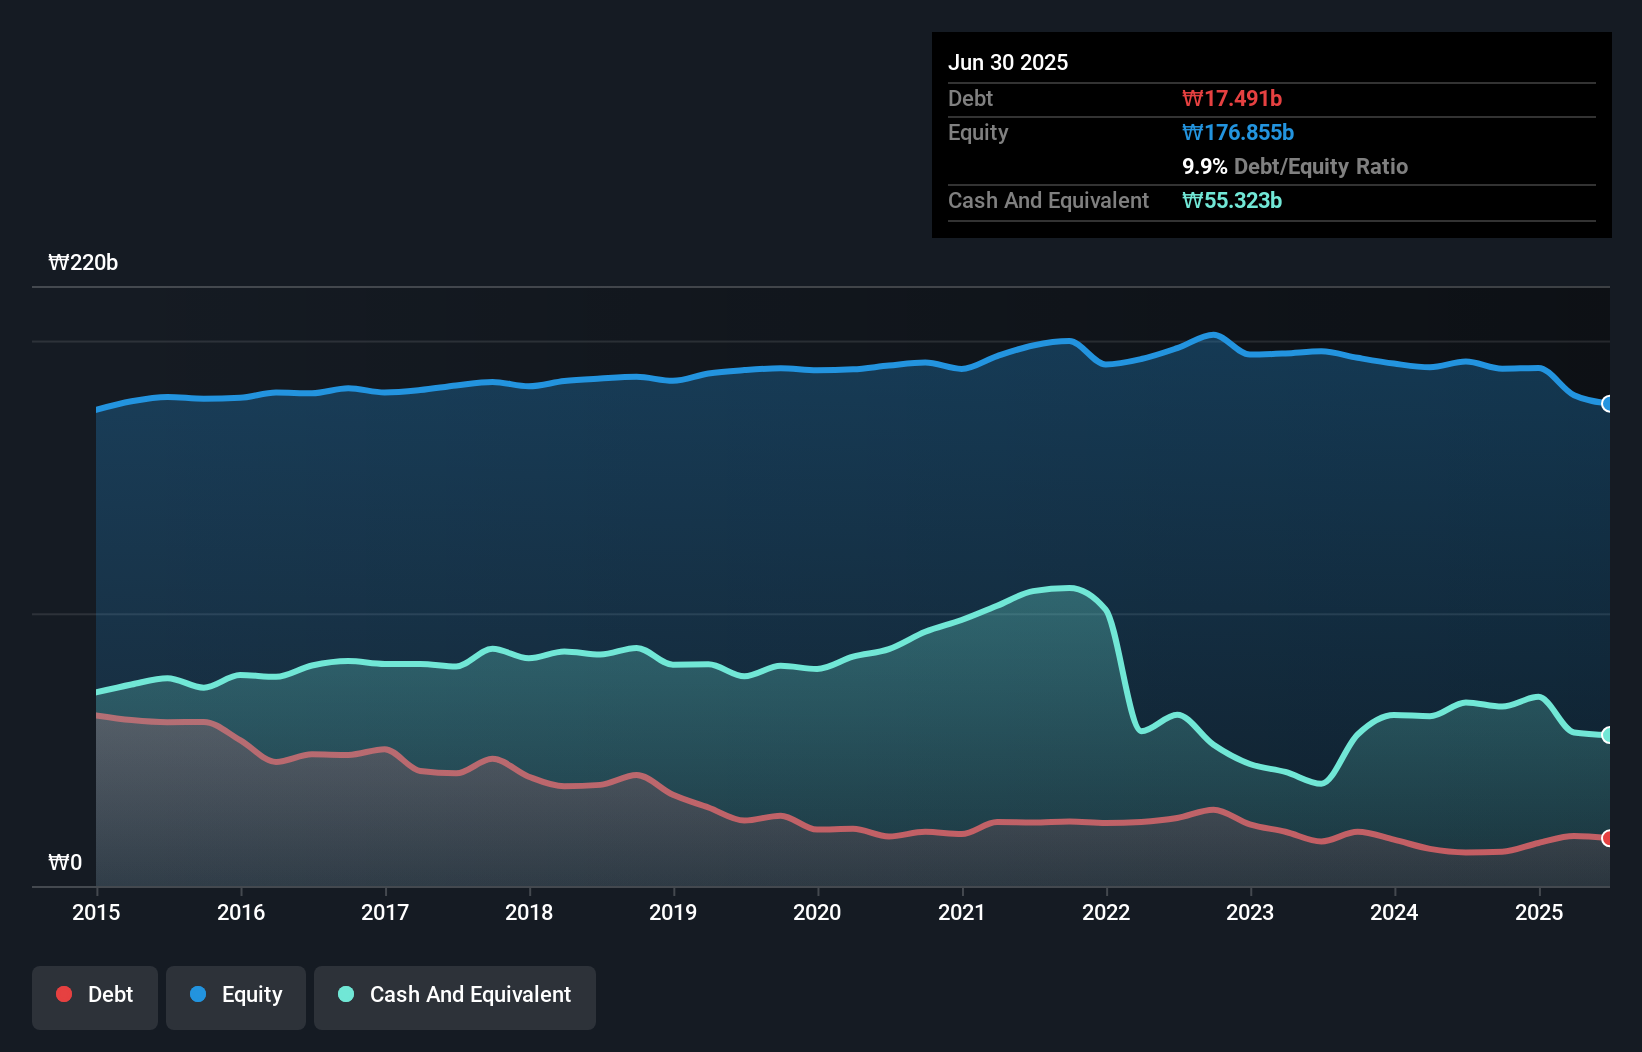
Task: Click the teal Cash And Equivalent legend dot
Action: pos(344,995)
